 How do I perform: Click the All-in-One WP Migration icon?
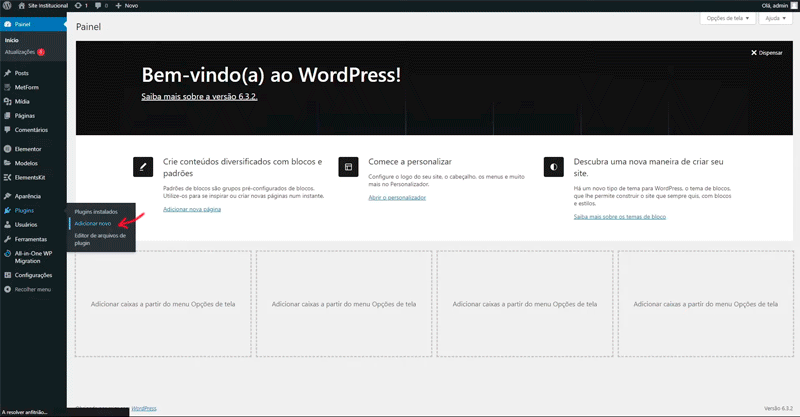[8, 254]
